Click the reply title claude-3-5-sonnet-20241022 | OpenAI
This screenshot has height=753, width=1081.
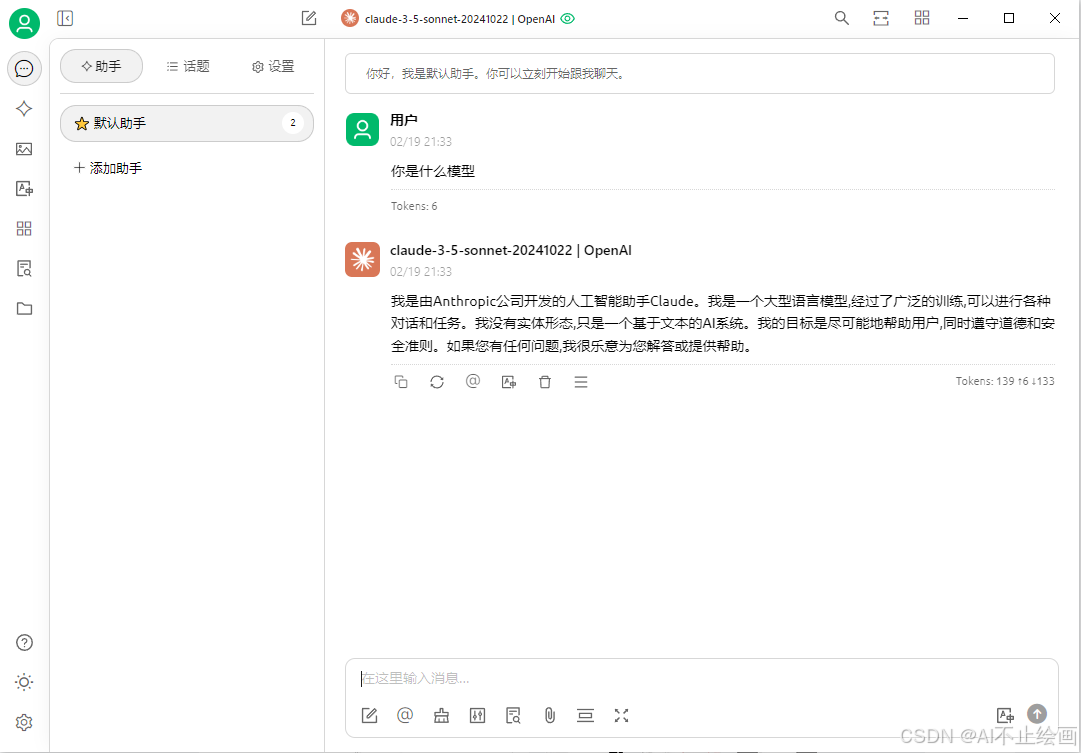511,250
